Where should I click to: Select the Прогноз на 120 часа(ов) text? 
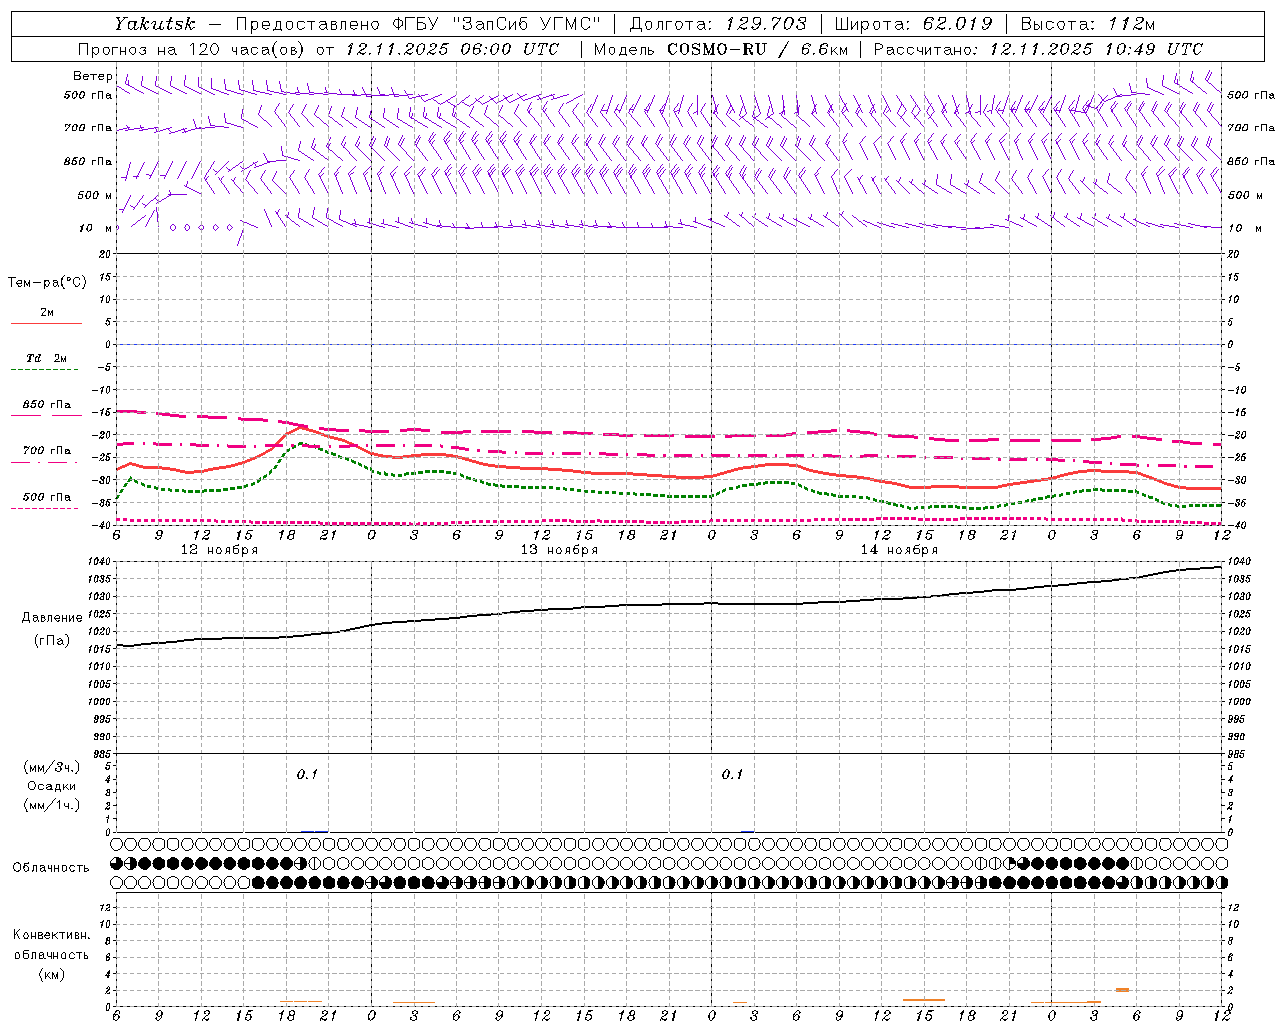coord(192,49)
